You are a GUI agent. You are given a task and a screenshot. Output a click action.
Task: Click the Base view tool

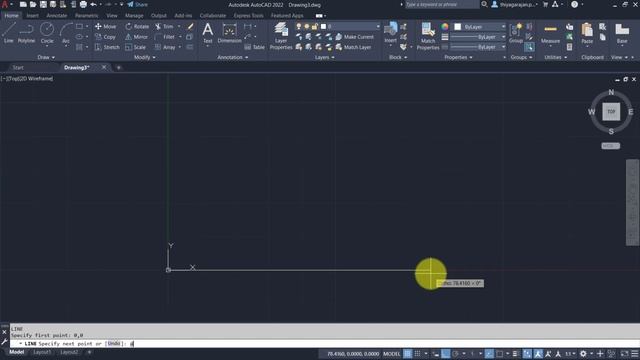[x=622, y=33]
